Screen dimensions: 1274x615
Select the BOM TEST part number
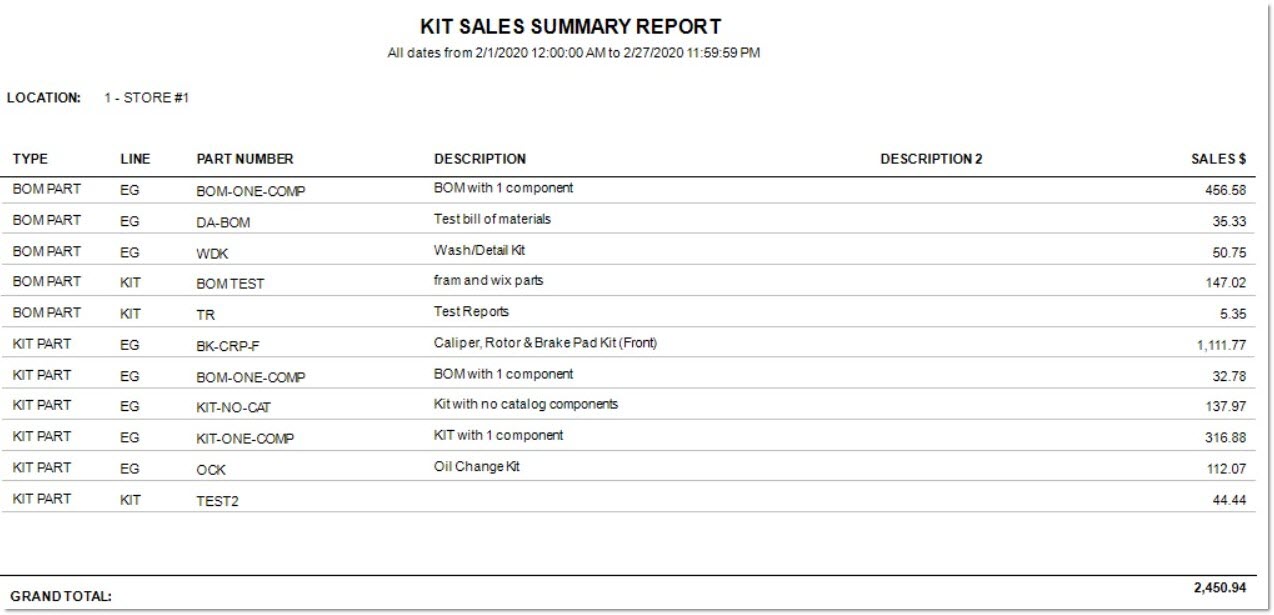(230, 284)
